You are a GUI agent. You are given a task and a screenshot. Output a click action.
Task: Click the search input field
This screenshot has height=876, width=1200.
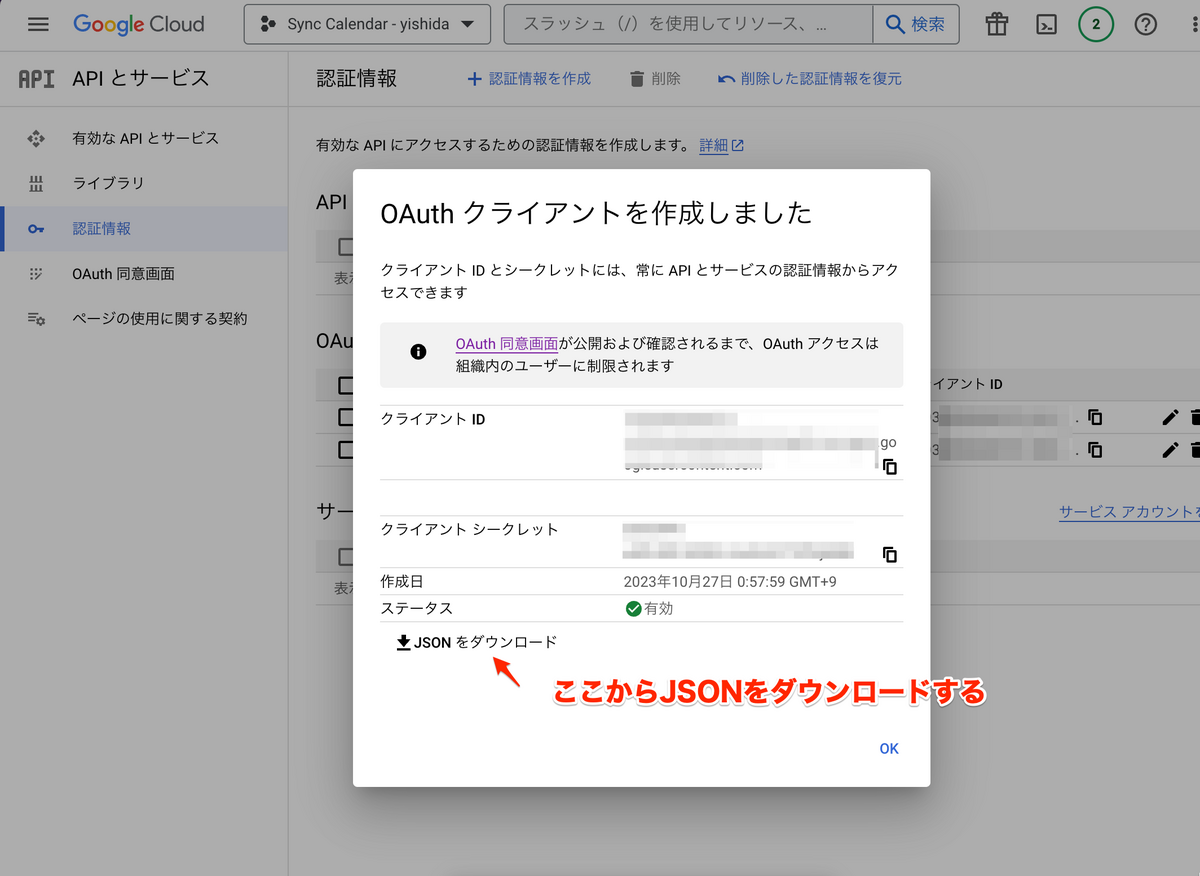pyautogui.click(x=688, y=24)
